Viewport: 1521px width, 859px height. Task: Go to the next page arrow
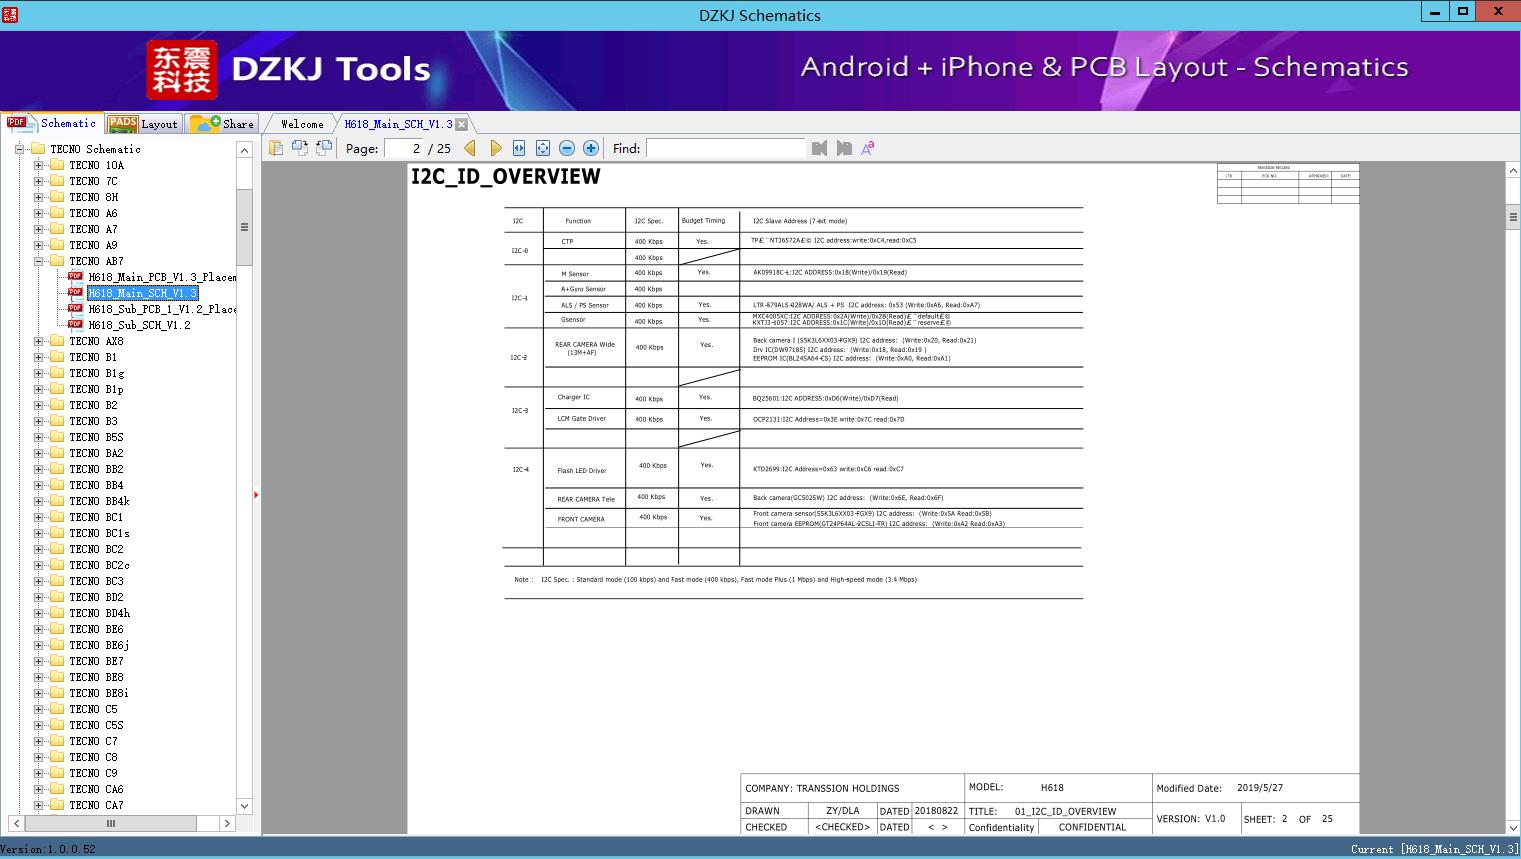click(496, 148)
